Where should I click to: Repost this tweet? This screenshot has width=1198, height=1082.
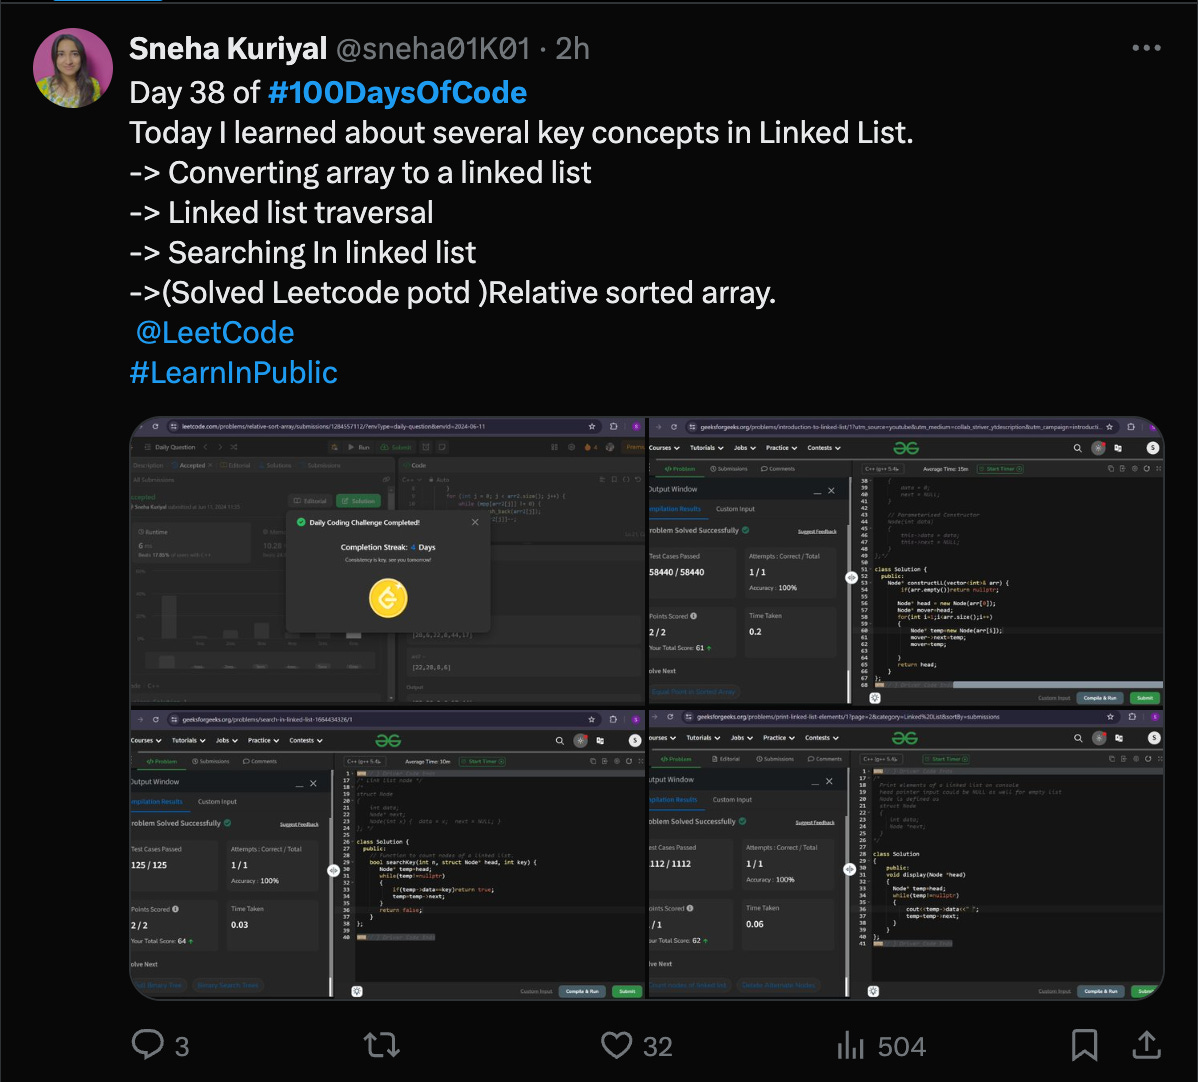coord(382,1045)
